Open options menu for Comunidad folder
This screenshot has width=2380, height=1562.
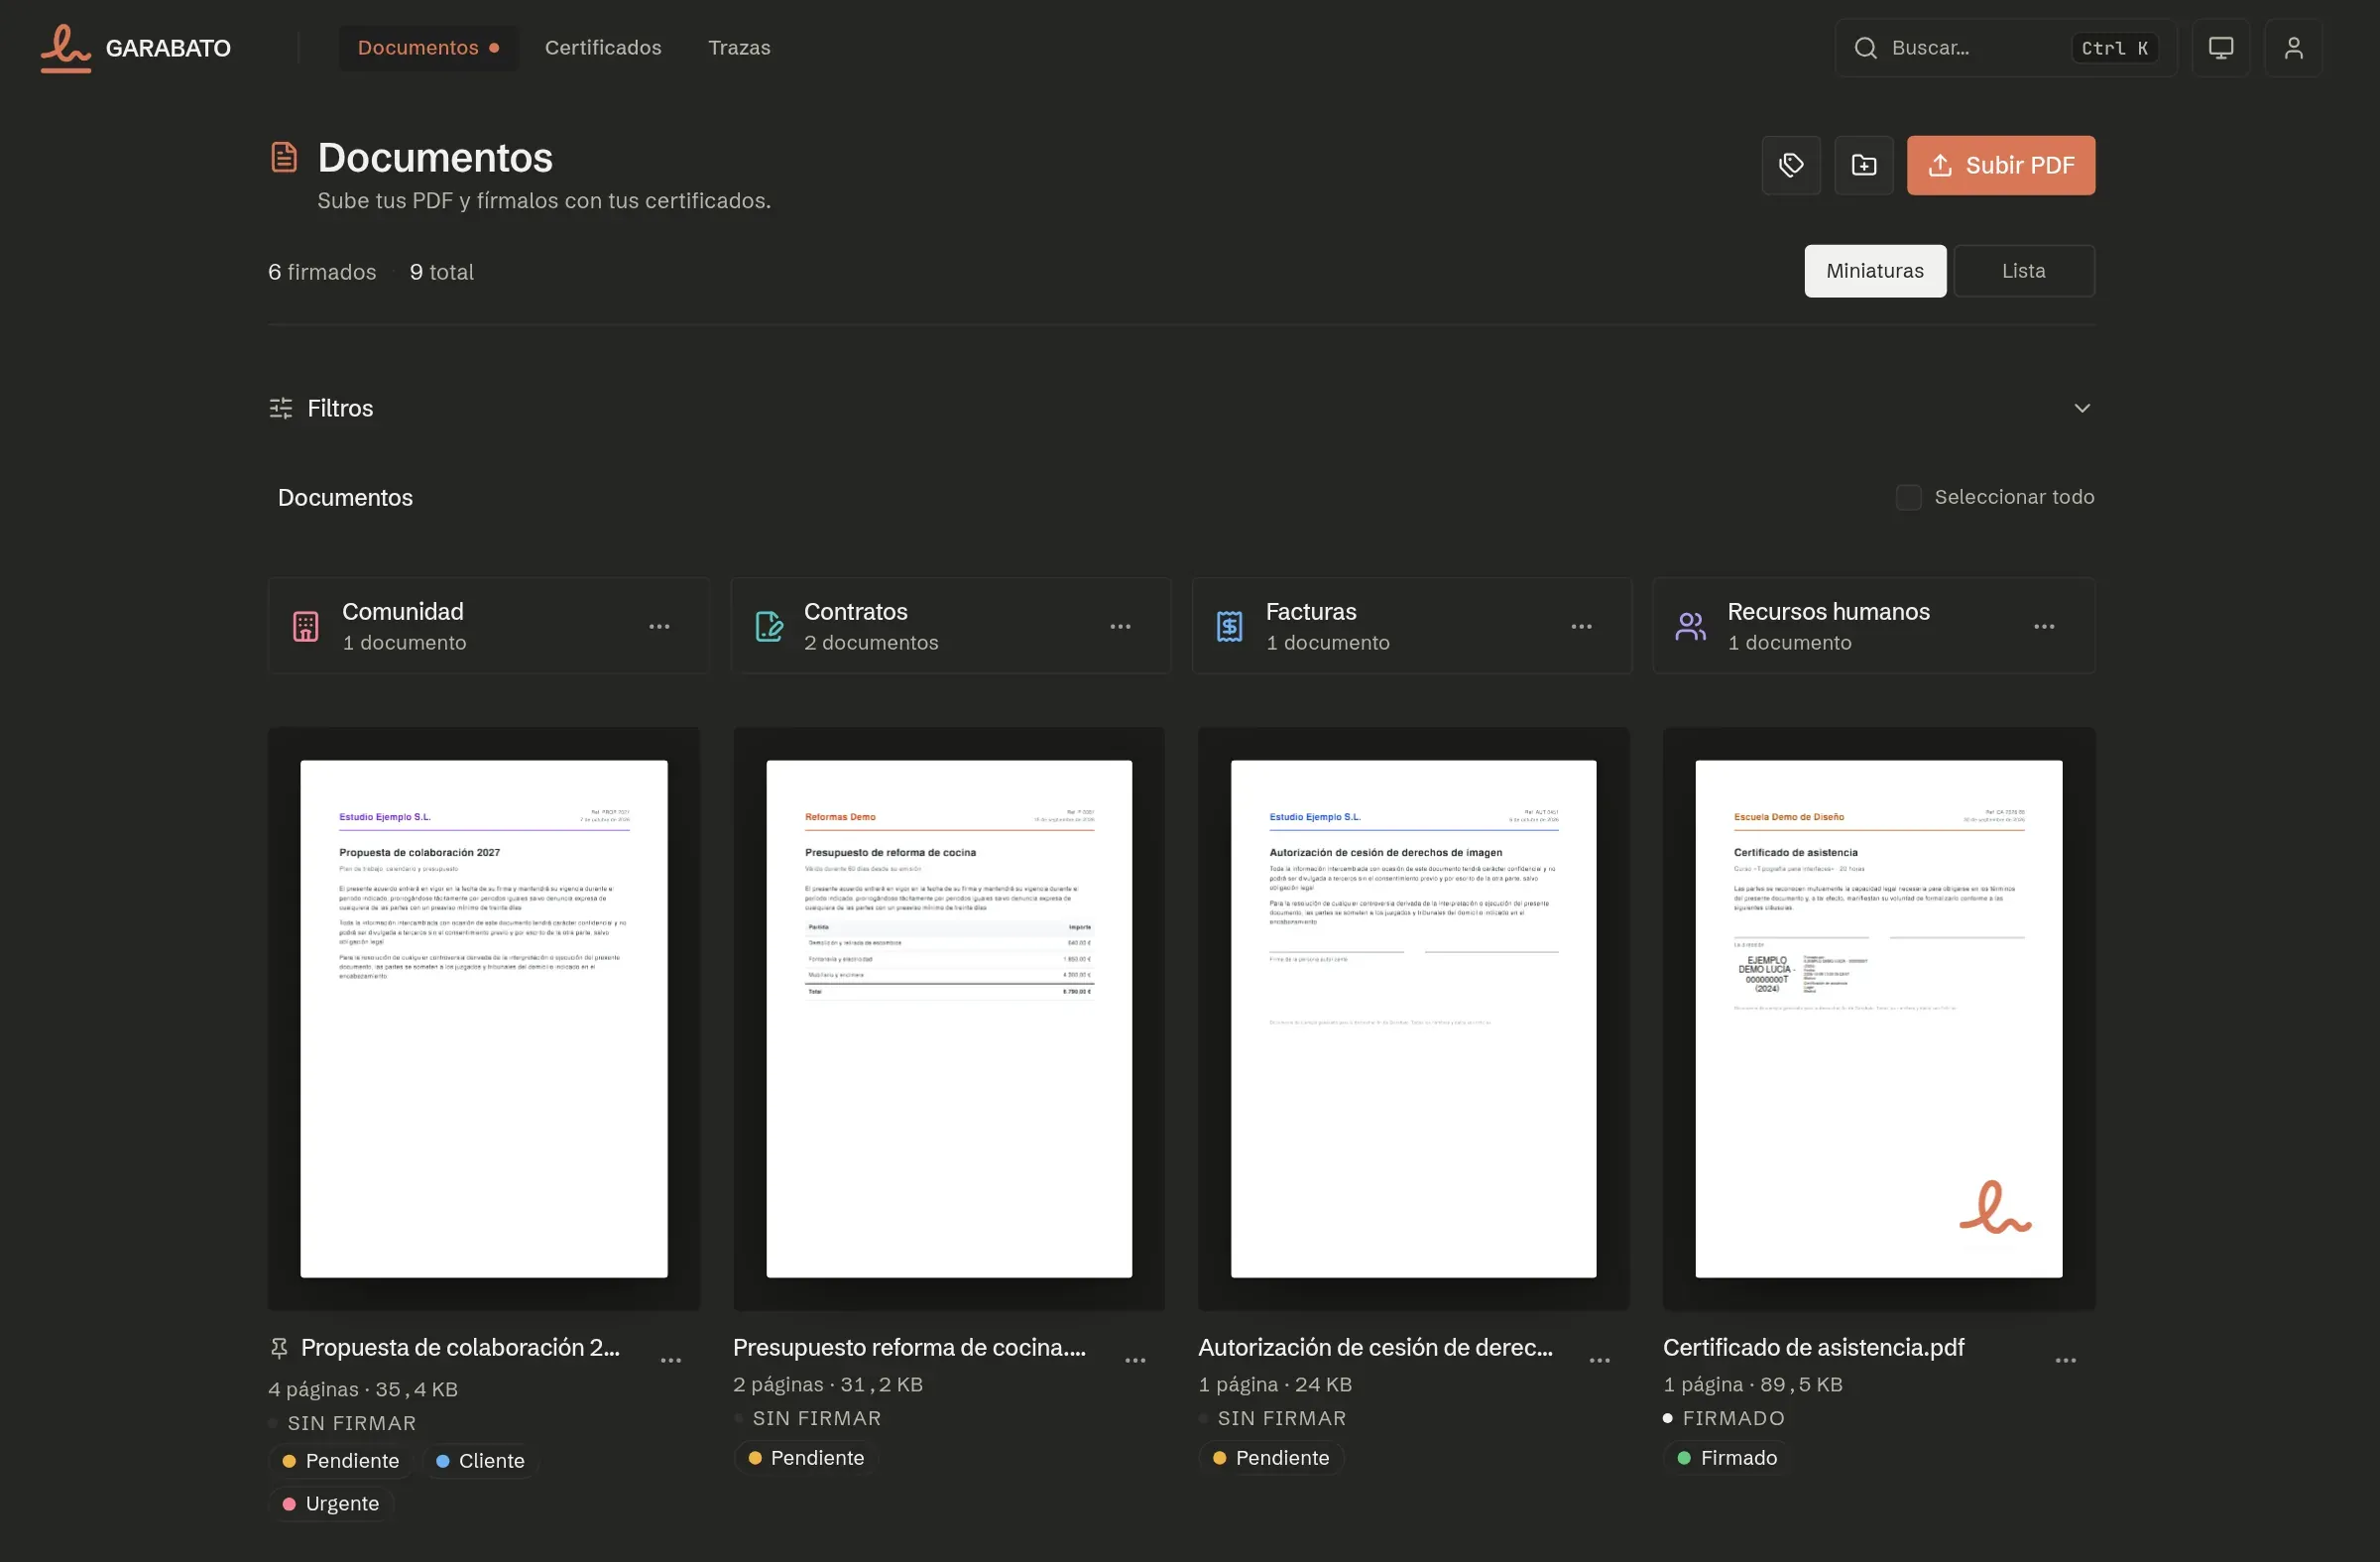coord(659,626)
